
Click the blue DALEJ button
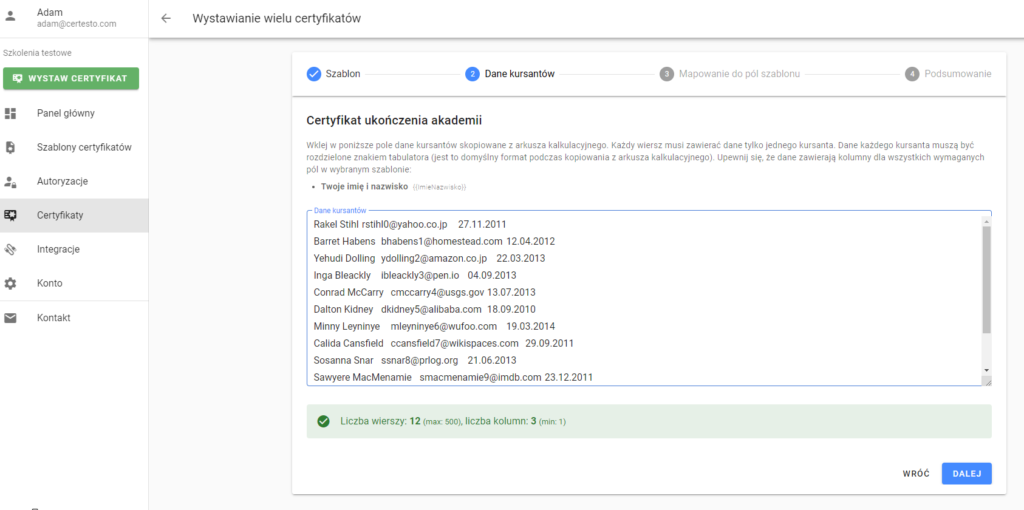click(x=967, y=474)
